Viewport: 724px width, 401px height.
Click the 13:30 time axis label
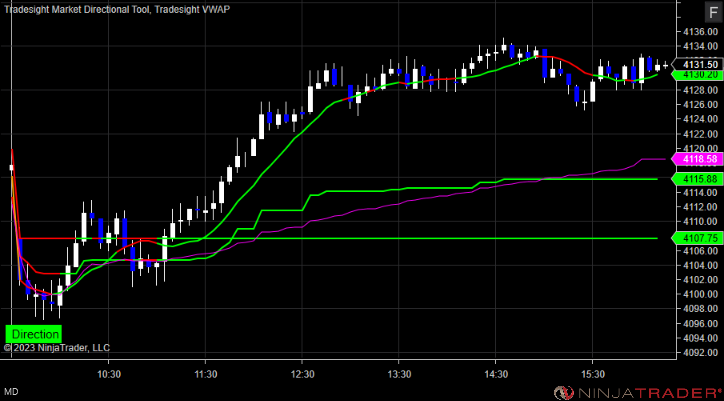399,372
